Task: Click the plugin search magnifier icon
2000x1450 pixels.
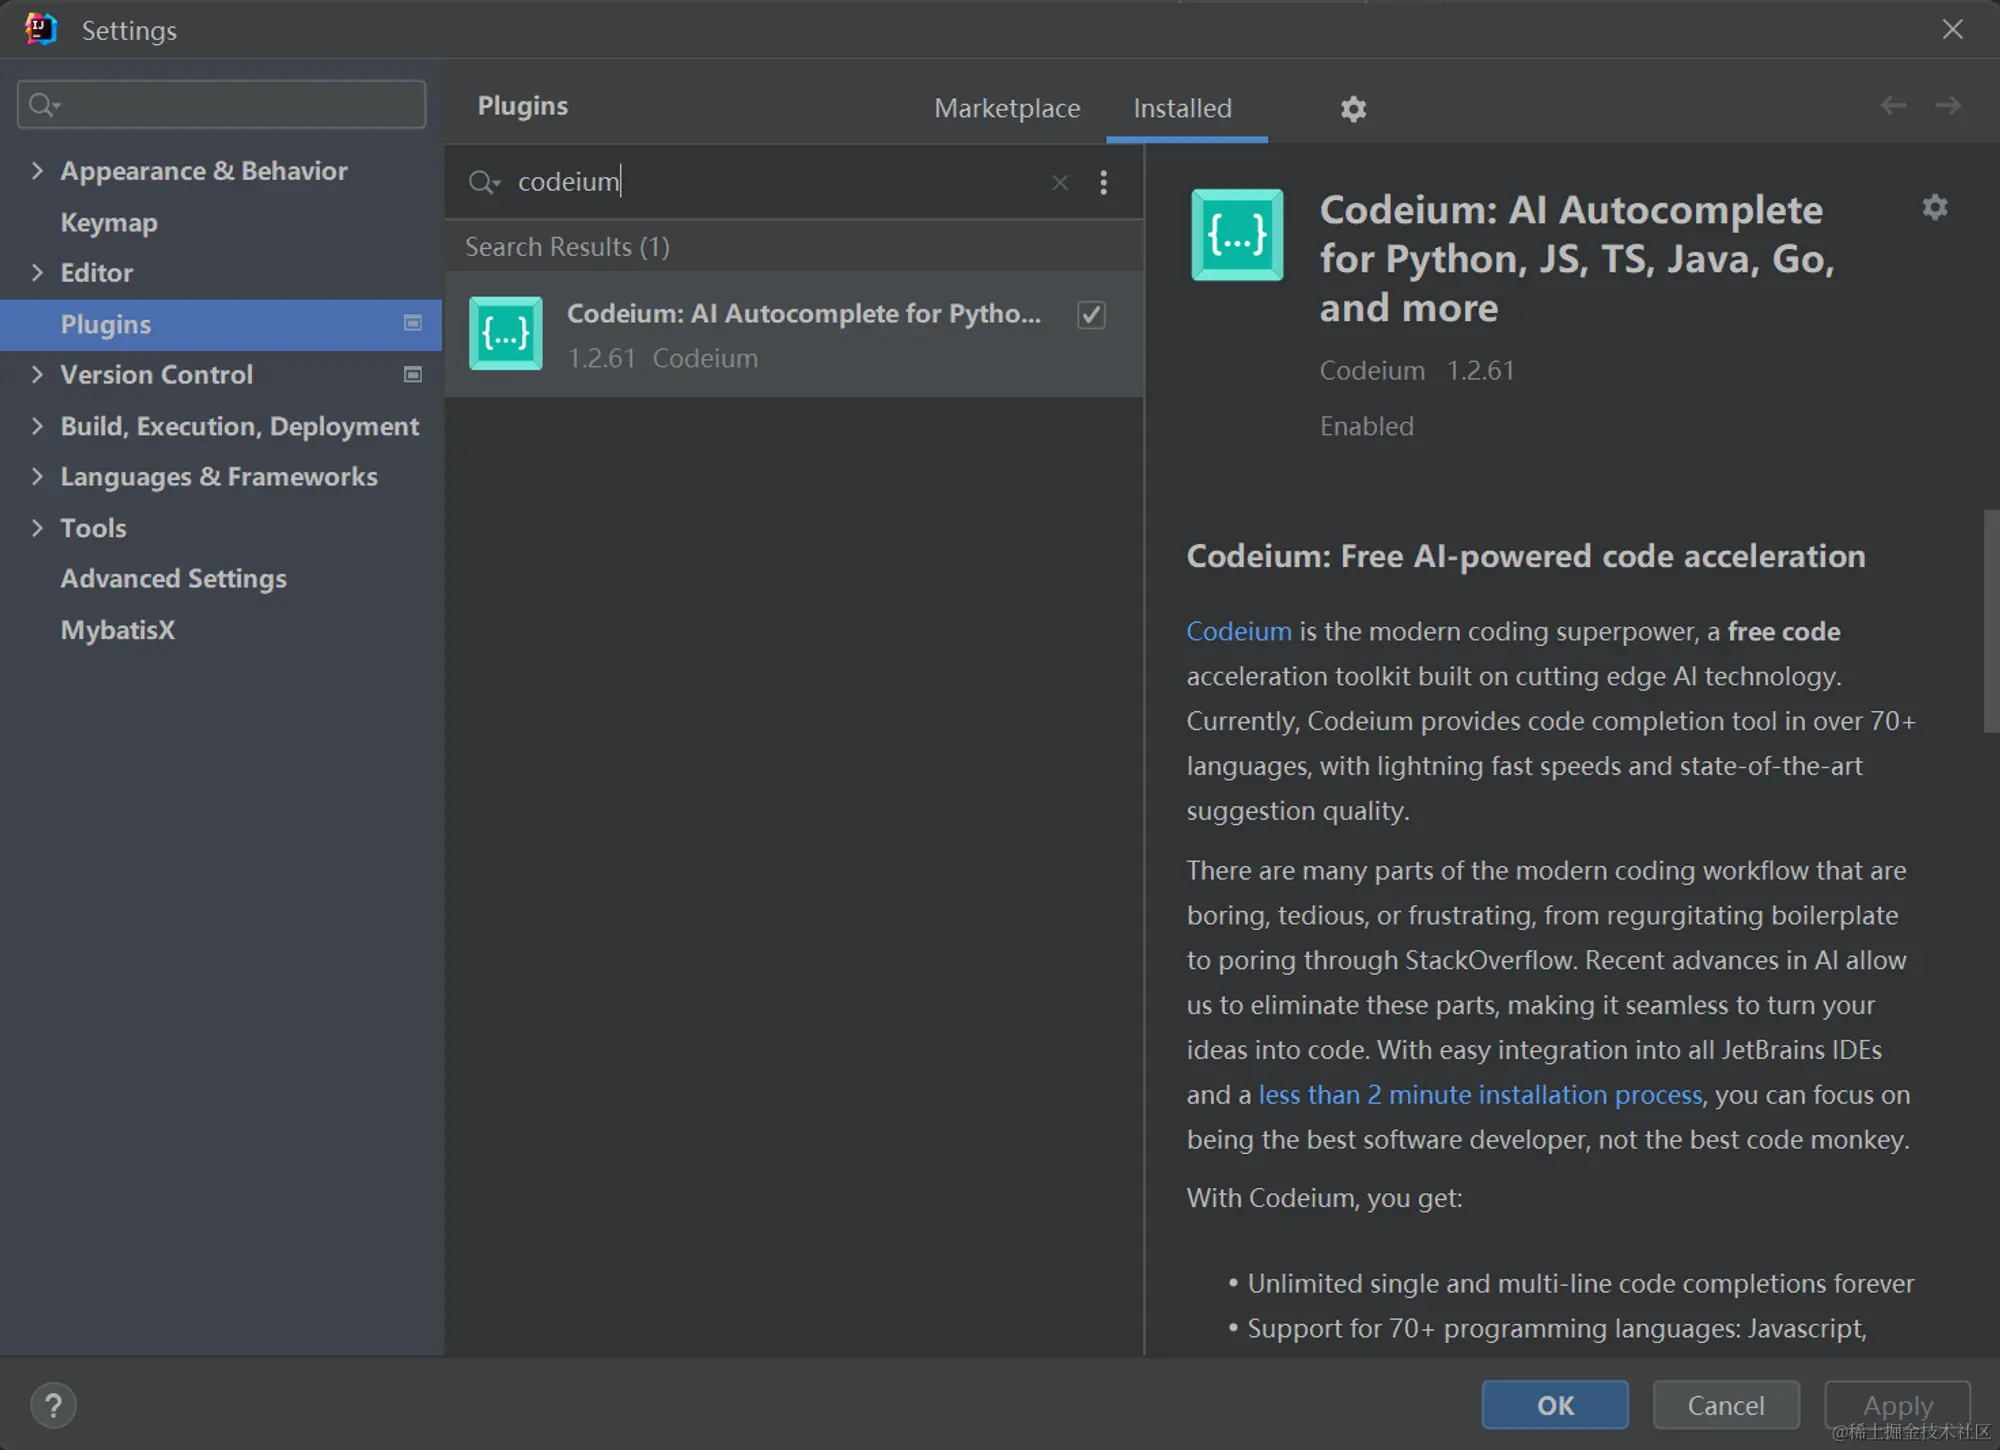Action: [484, 182]
